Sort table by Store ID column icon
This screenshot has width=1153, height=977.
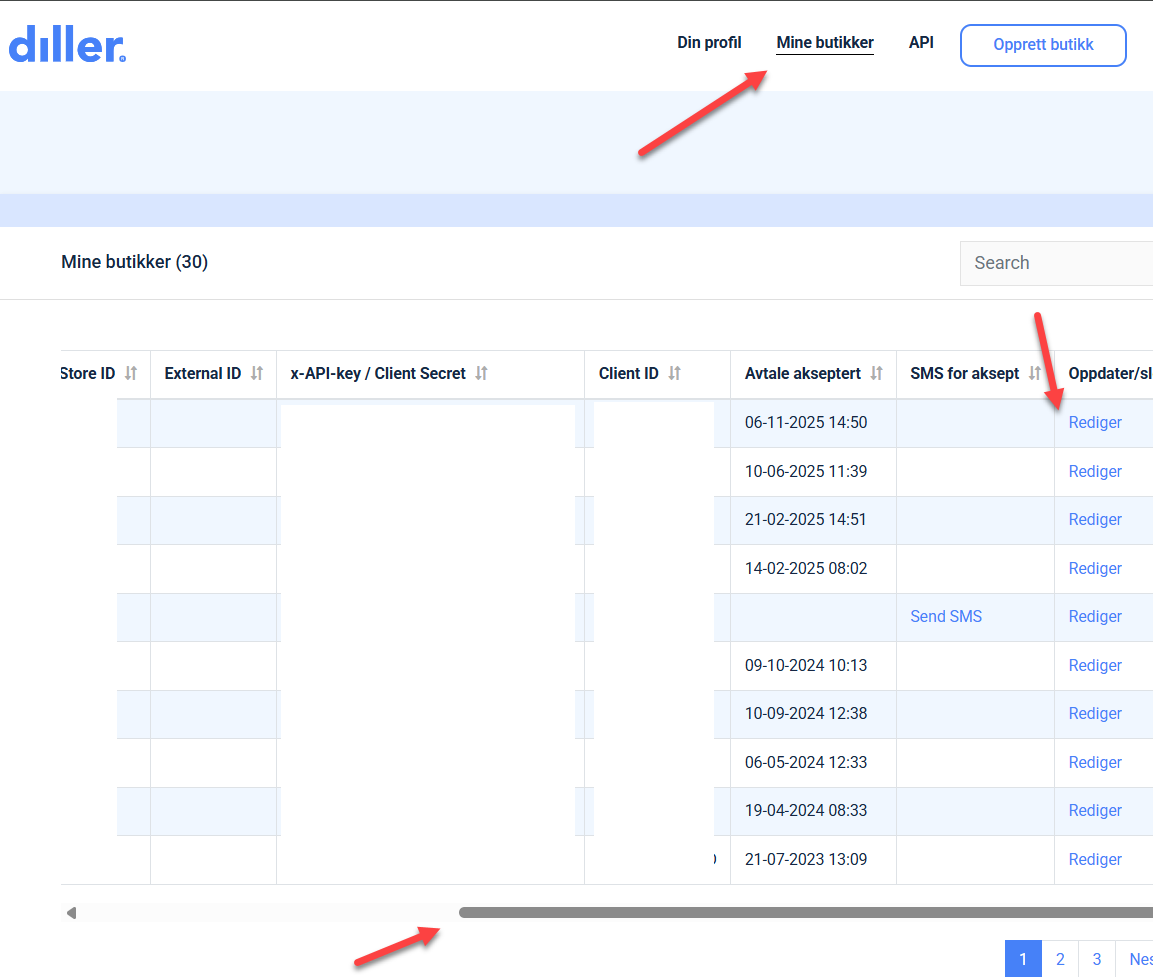[x=131, y=373]
